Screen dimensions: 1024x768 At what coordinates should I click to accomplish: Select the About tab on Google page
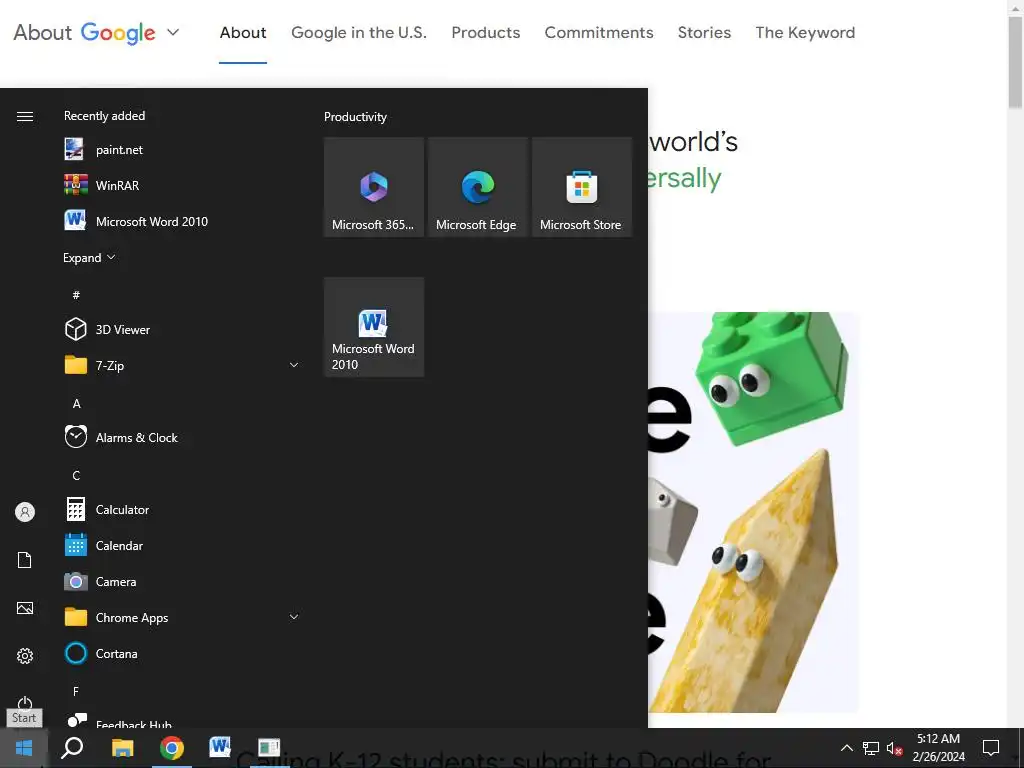(243, 33)
